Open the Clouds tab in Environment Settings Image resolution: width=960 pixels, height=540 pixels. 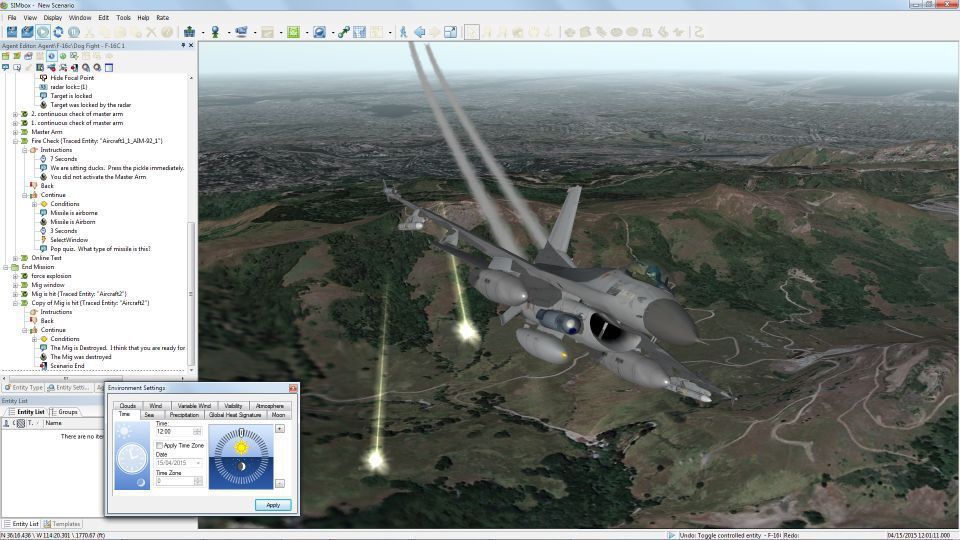coord(127,406)
